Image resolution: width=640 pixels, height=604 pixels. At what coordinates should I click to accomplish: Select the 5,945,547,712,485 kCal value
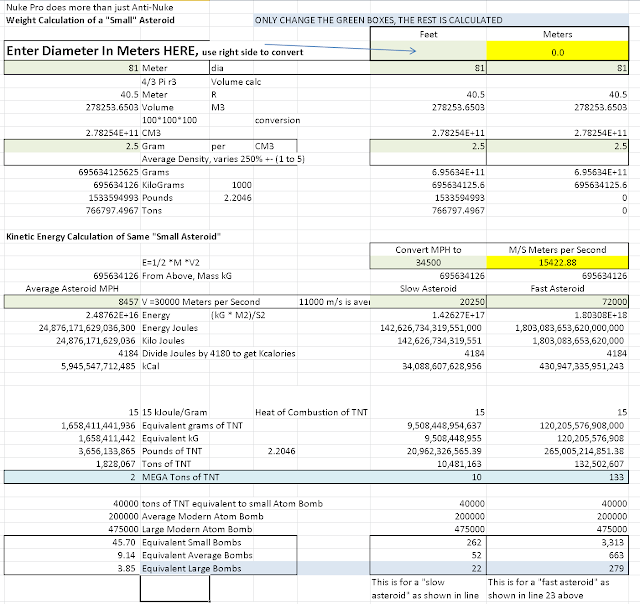point(98,366)
